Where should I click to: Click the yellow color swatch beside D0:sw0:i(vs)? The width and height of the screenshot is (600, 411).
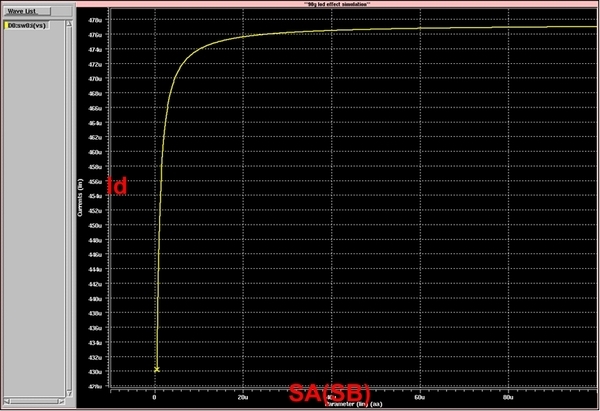tap(7, 26)
